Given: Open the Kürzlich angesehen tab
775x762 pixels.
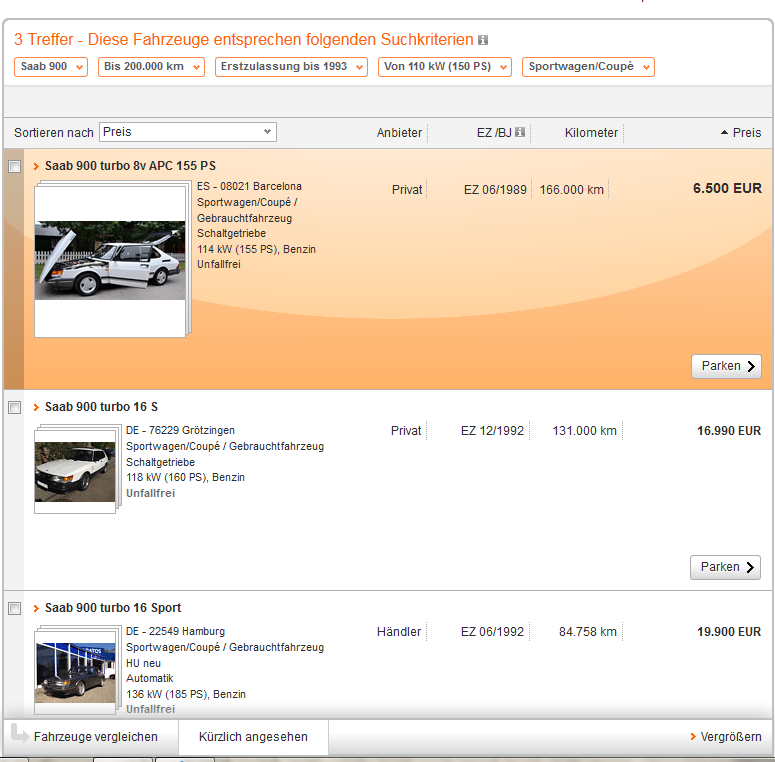Looking at the screenshot, I should click(x=253, y=737).
